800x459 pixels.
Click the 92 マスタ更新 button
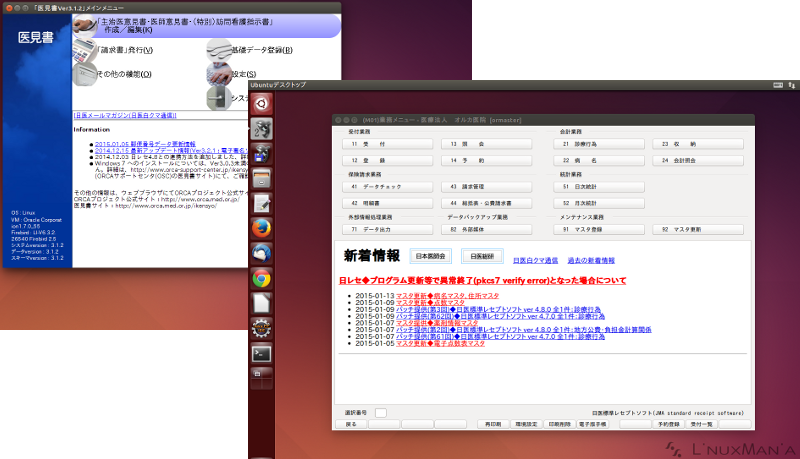pyautogui.click(x=698, y=230)
